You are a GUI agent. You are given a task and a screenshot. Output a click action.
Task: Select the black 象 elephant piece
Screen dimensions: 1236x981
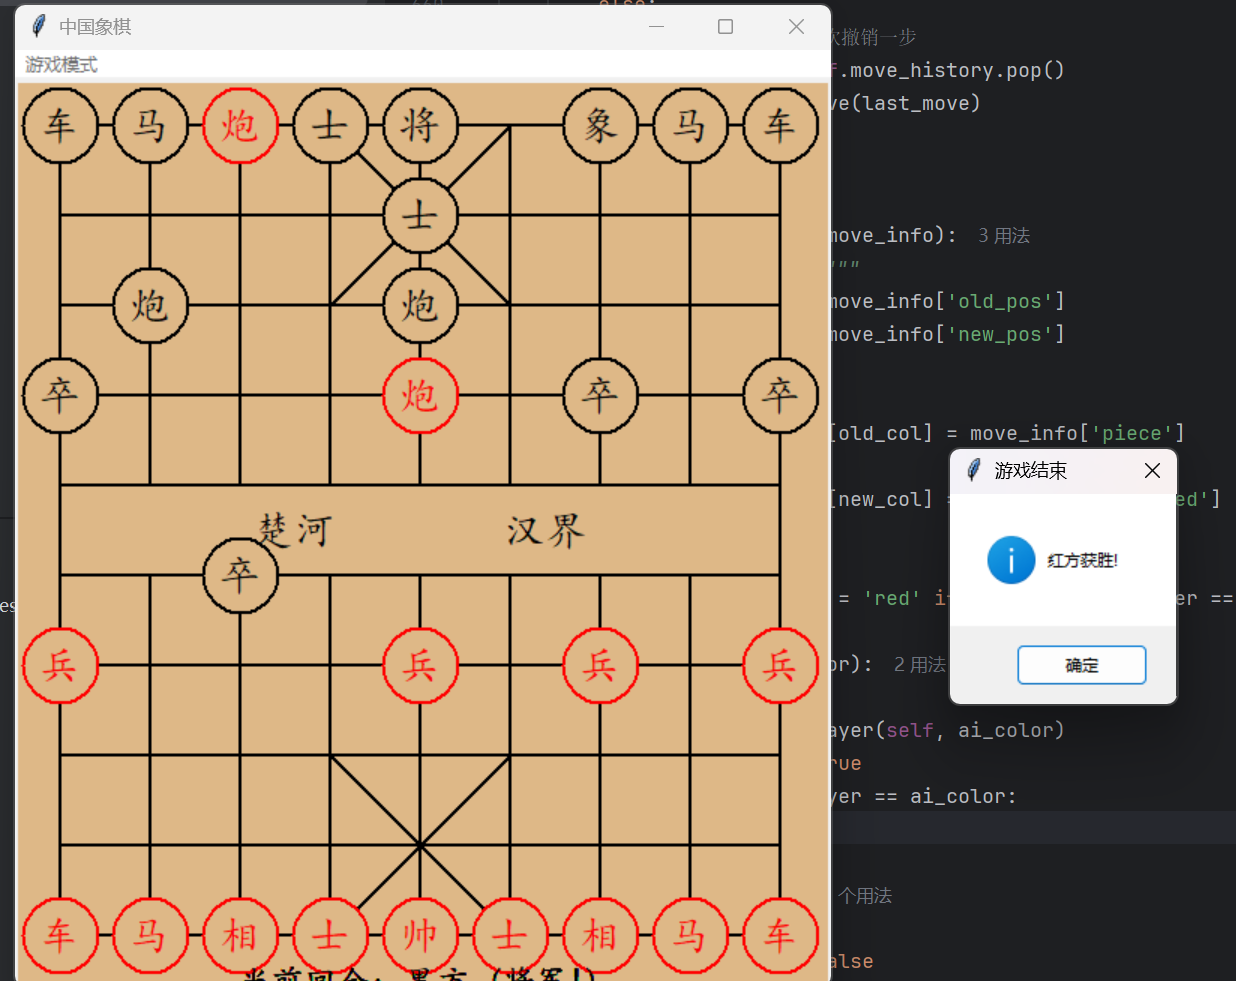pyautogui.click(x=600, y=126)
